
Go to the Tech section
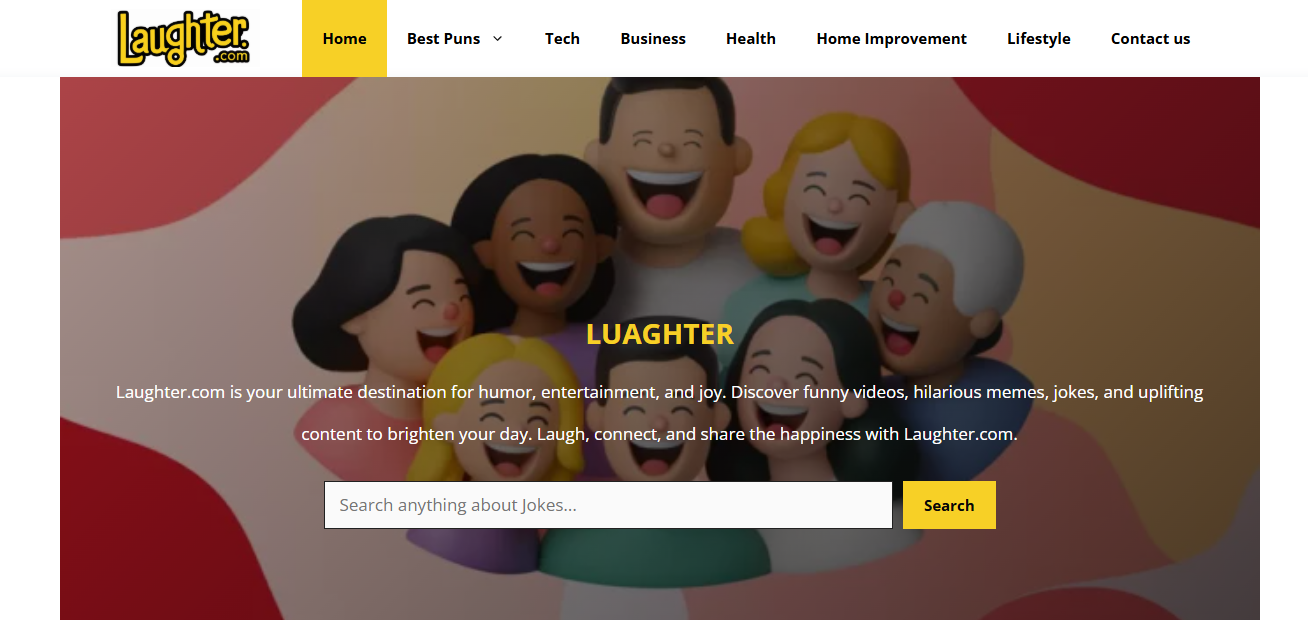[562, 38]
